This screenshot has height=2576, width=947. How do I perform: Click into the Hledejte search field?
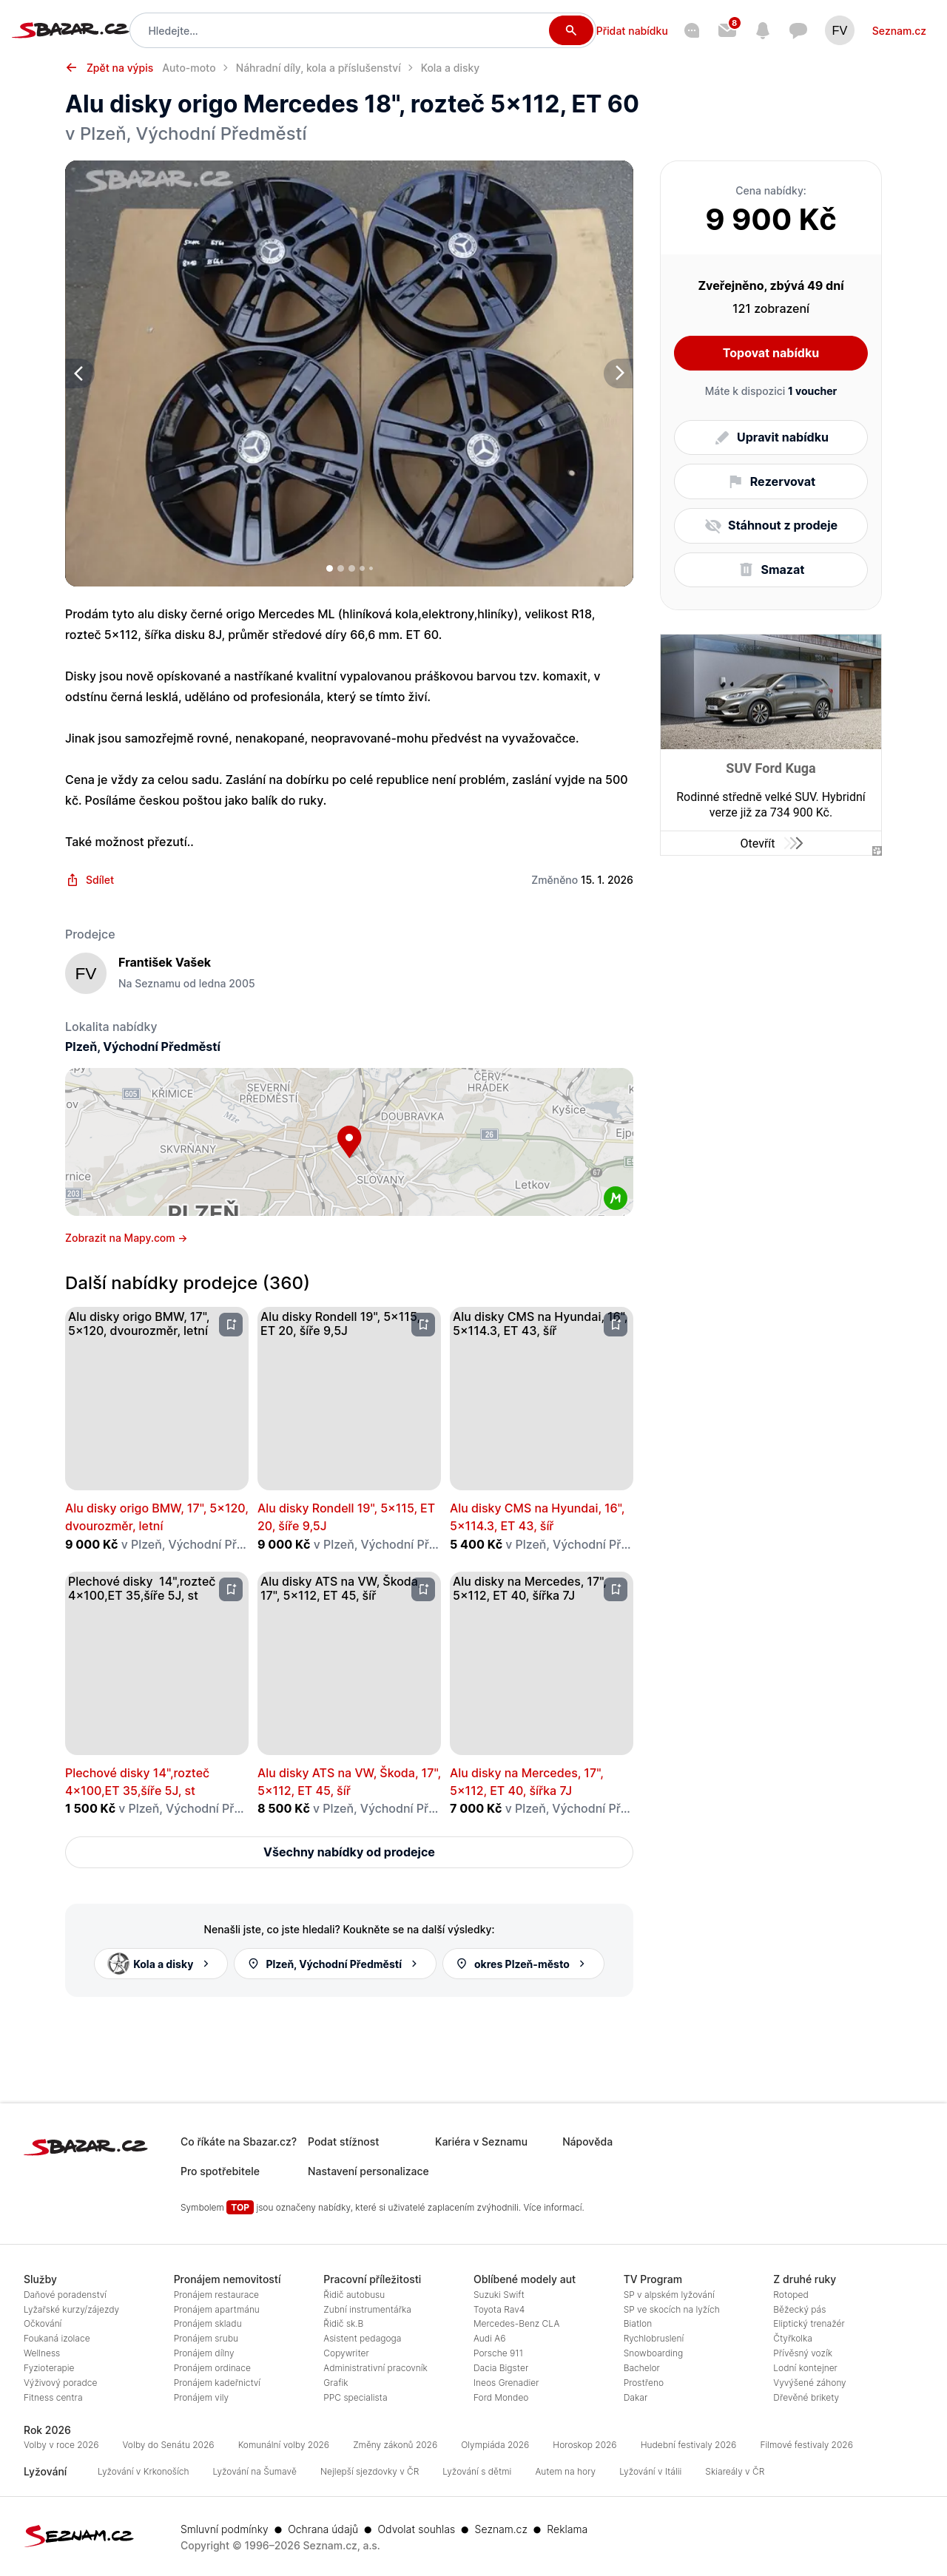(340, 31)
